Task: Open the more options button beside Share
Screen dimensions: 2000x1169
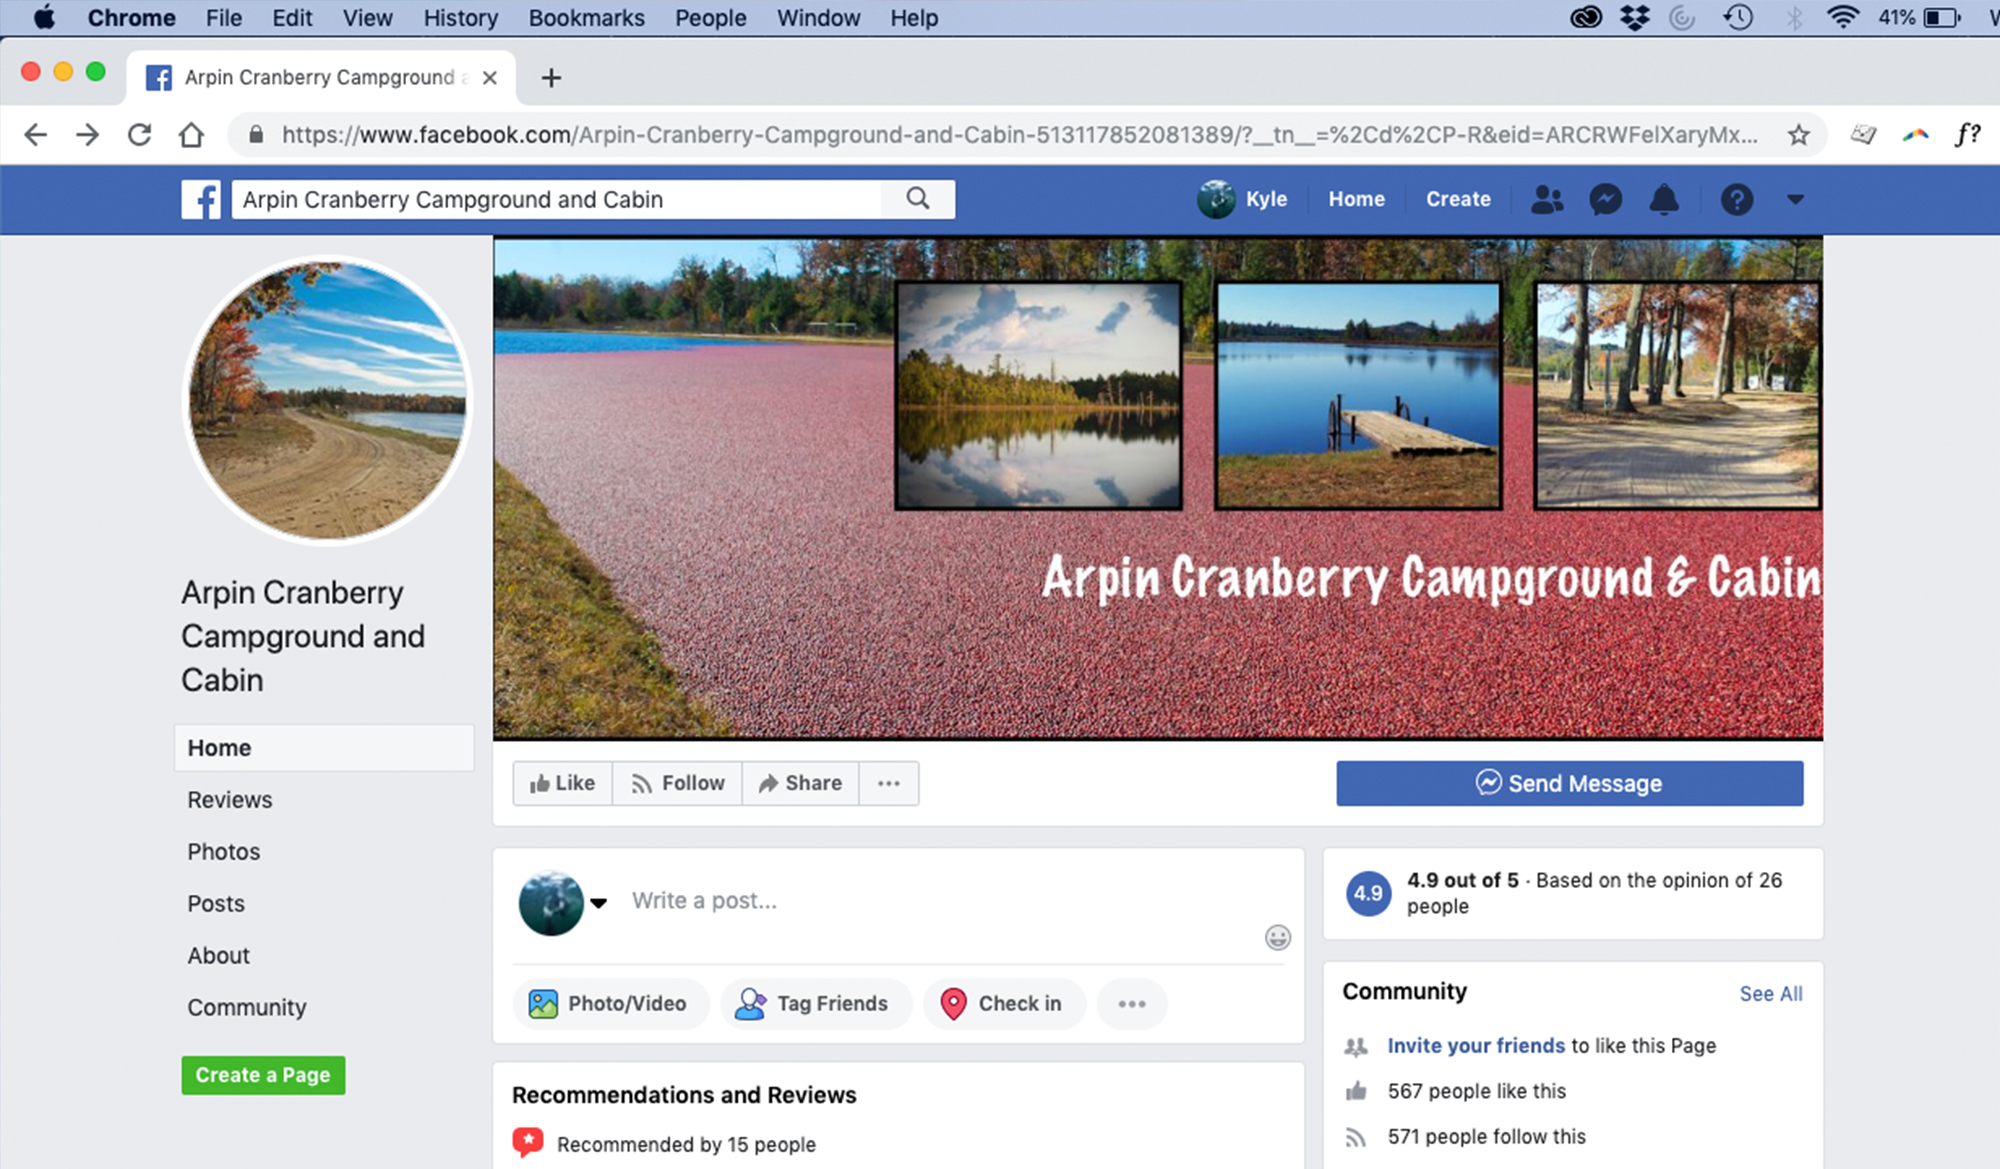Action: [889, 783]
